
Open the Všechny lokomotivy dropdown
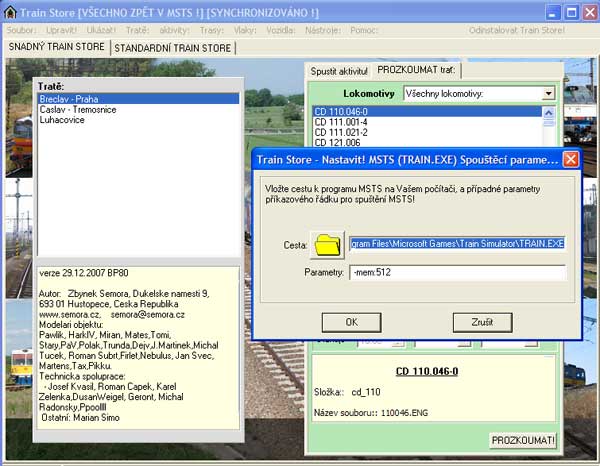click(548, 93)
